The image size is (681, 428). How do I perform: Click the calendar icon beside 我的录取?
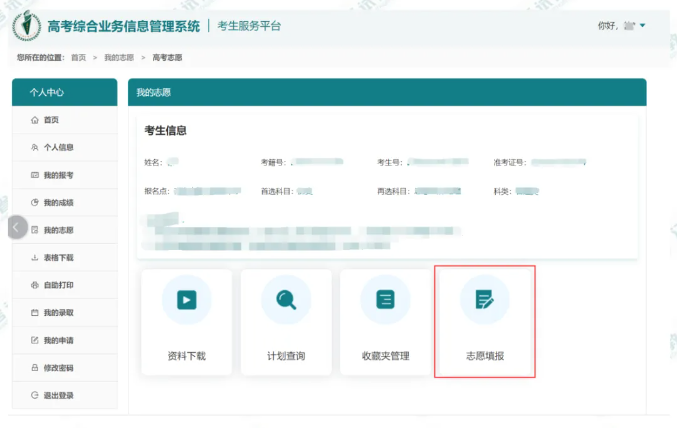35,312
